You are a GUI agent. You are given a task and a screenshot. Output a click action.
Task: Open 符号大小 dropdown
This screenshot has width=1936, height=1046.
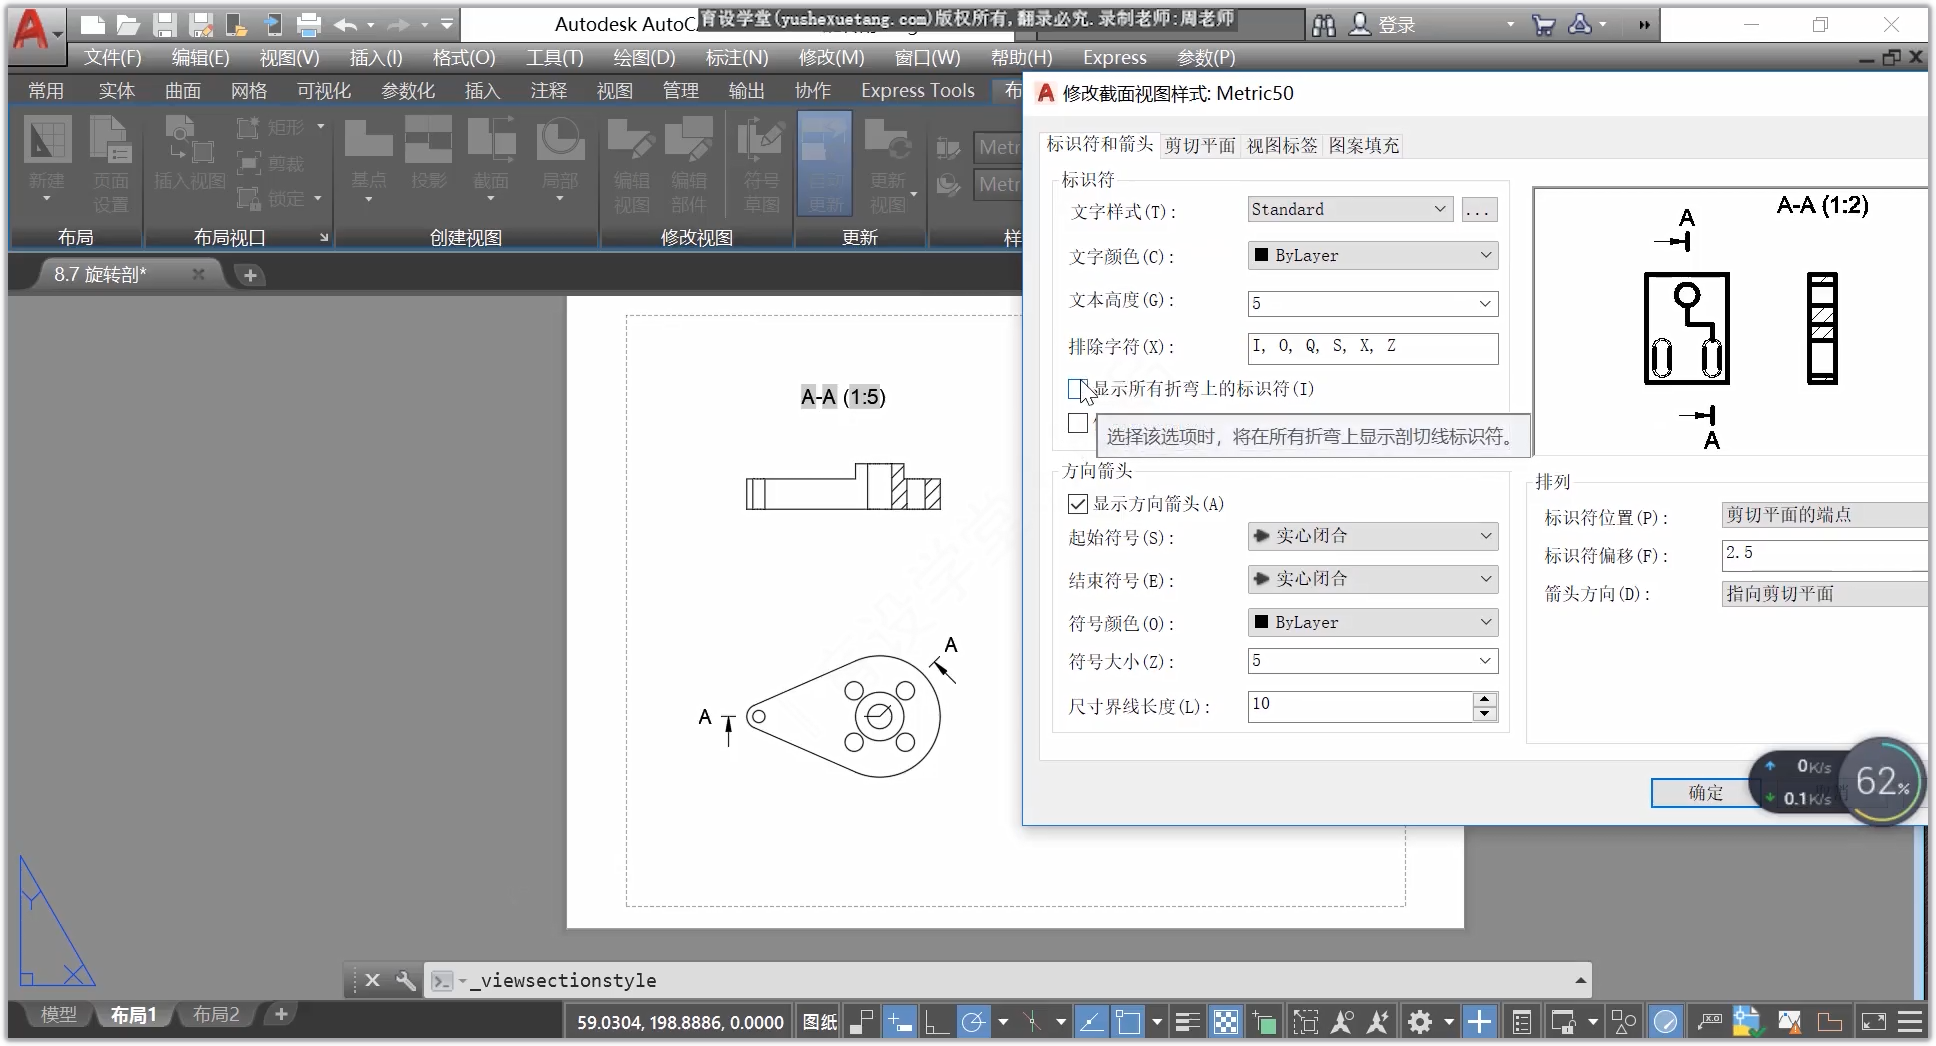1373,661
